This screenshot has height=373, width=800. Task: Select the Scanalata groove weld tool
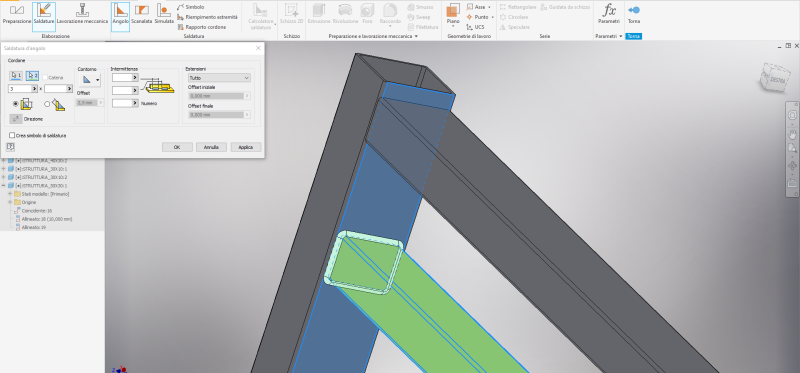coord(142,15)
